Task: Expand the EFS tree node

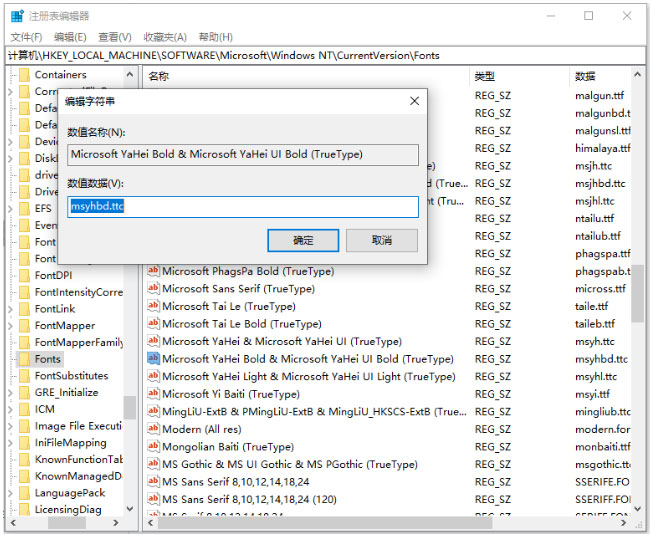Action: coord(11,208)
